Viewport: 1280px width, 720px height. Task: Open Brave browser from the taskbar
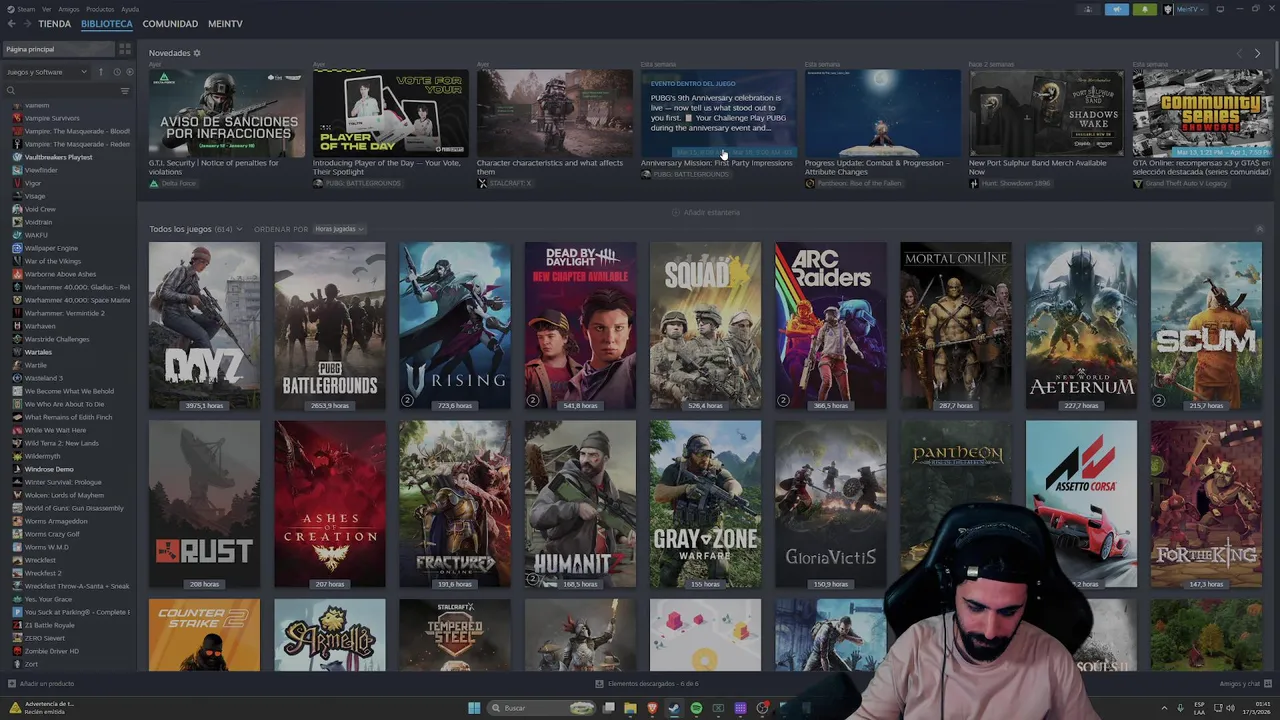tap(652, 708)
